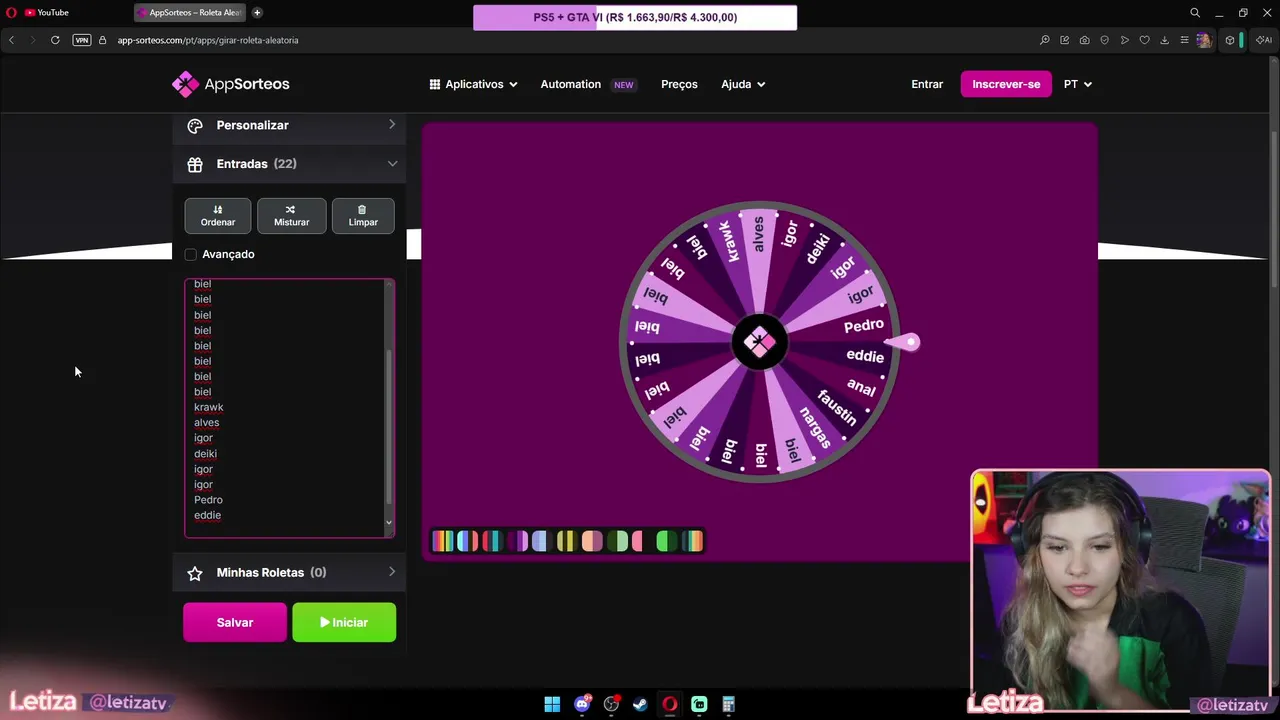This screenshot has width=1280, height=720.
Task: Select the AppSorteos Roleta tab
Action: point(190,13)
